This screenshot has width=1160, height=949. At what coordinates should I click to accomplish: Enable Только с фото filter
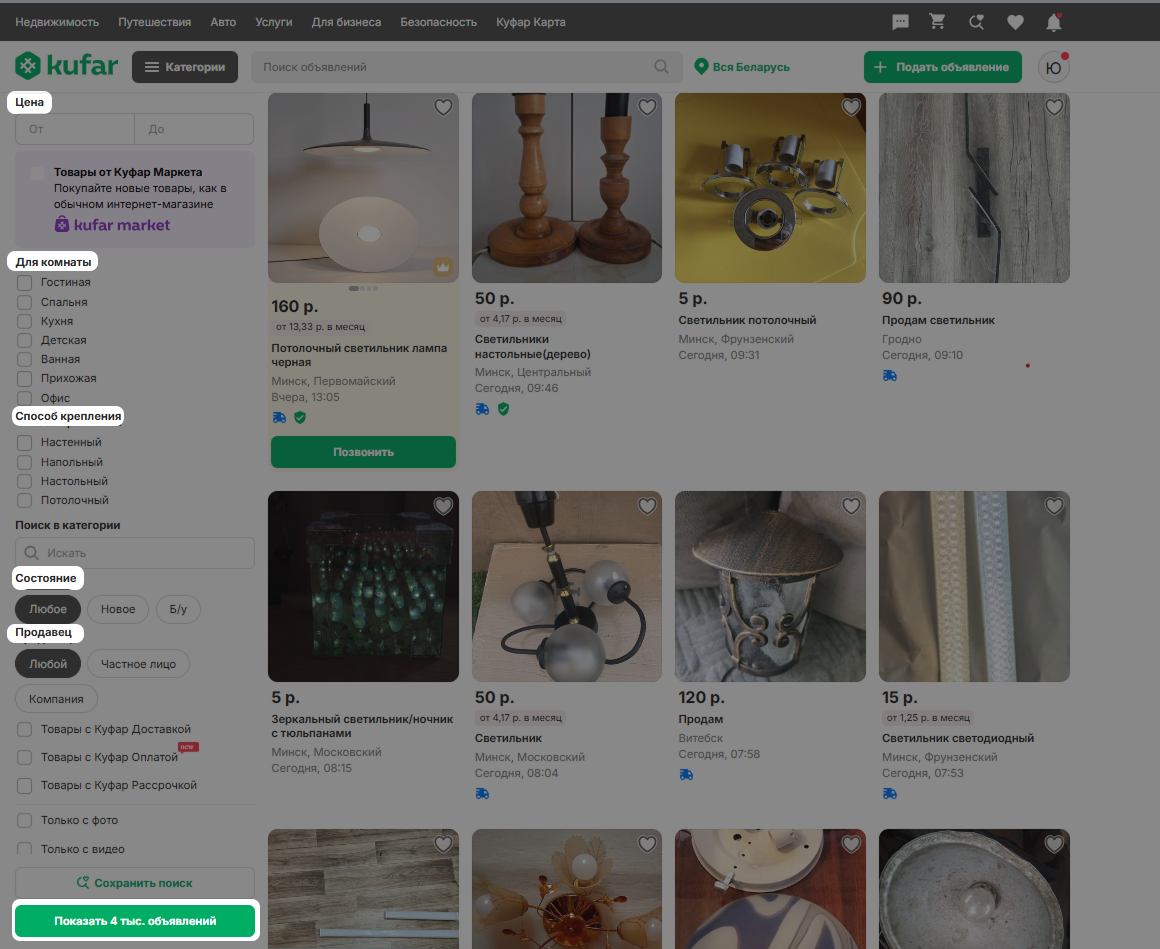click(x=24, y=820)
